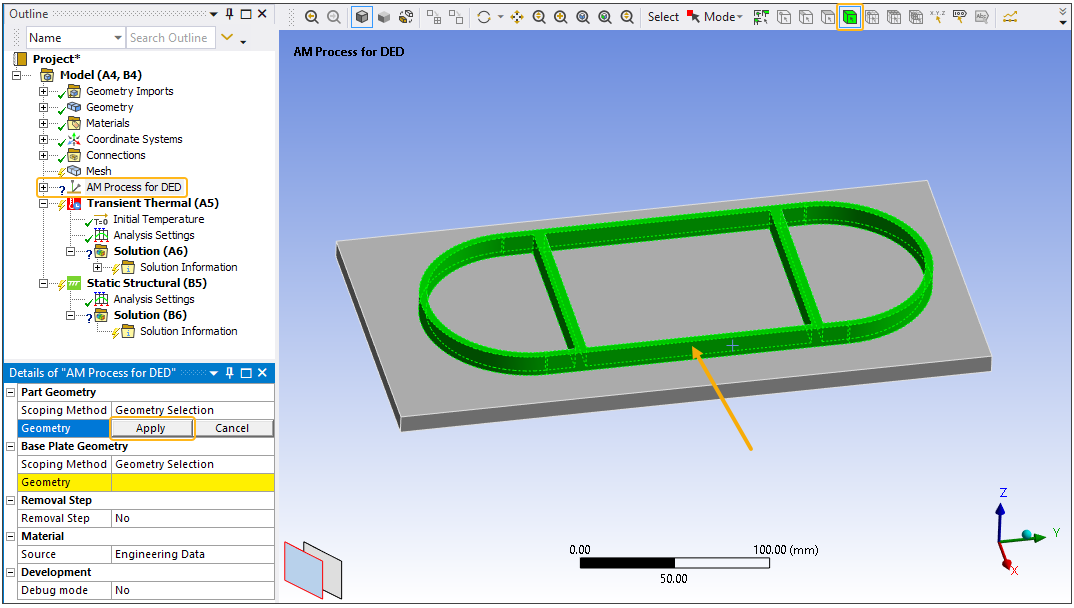Select Coordinate Systems in the outline
The height and width of the screenshot is (608, 1074).
pos(134,139)
